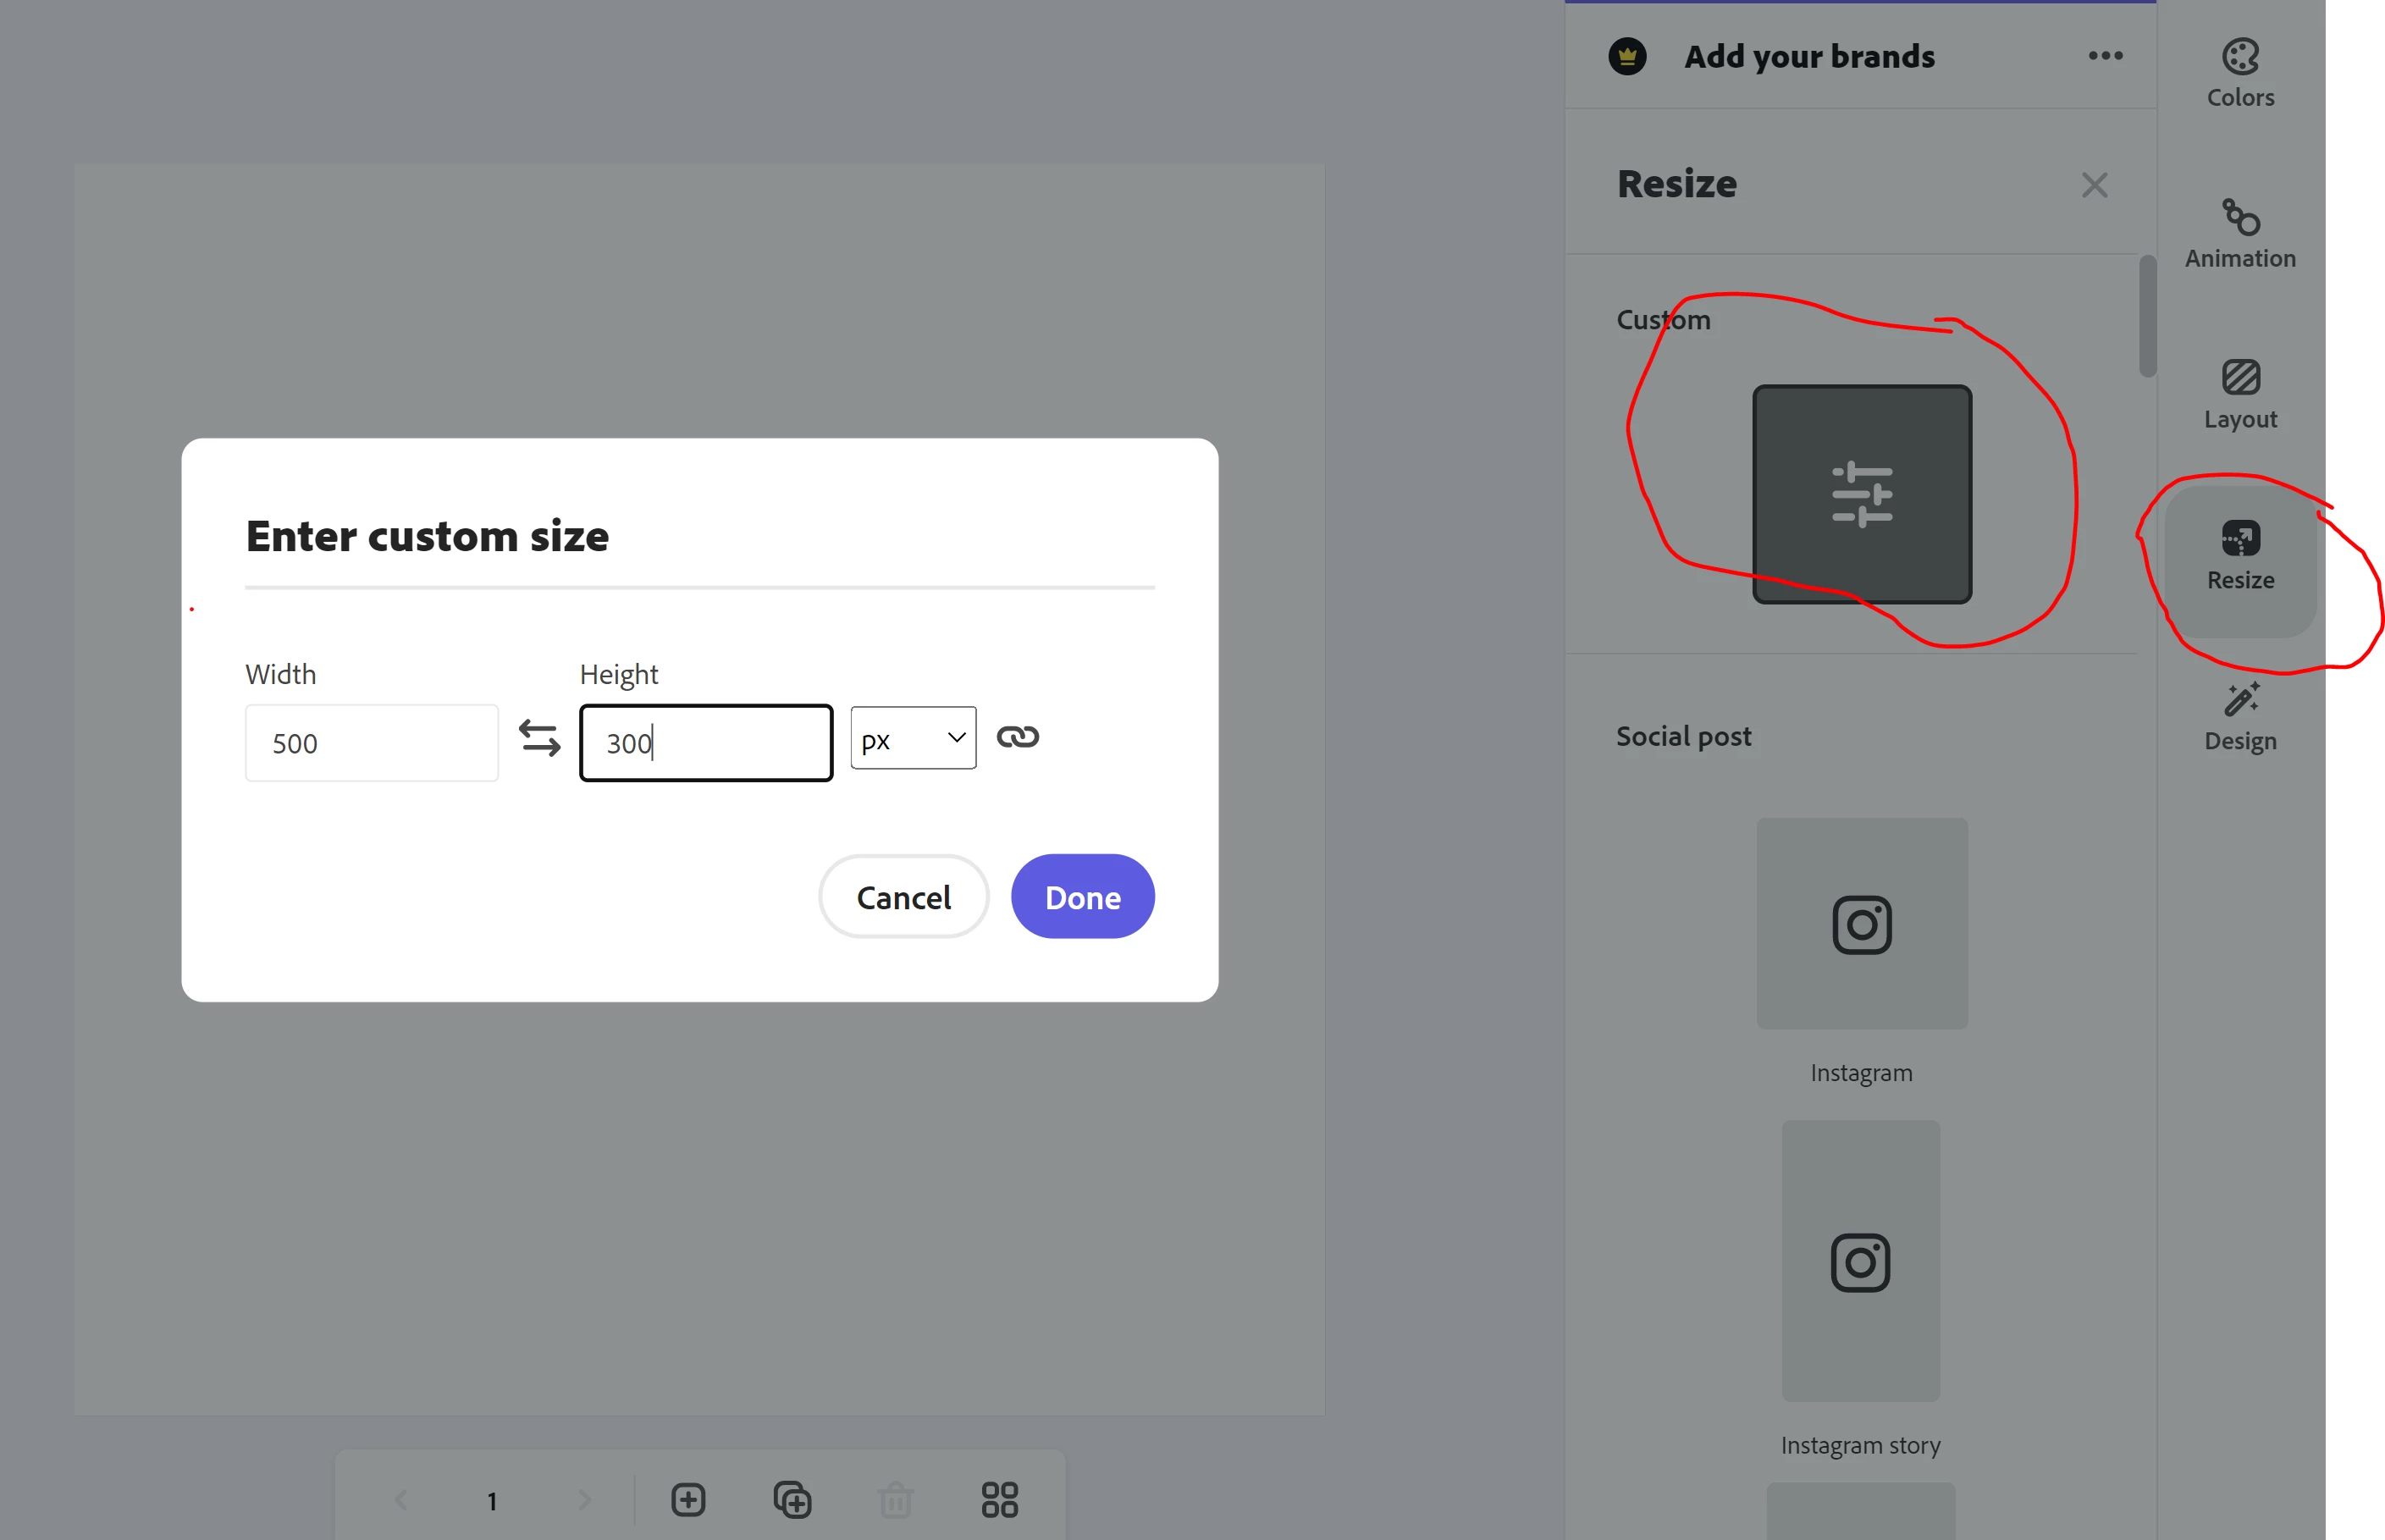
Task: Click the Width input field
Action: coord(371,743)
